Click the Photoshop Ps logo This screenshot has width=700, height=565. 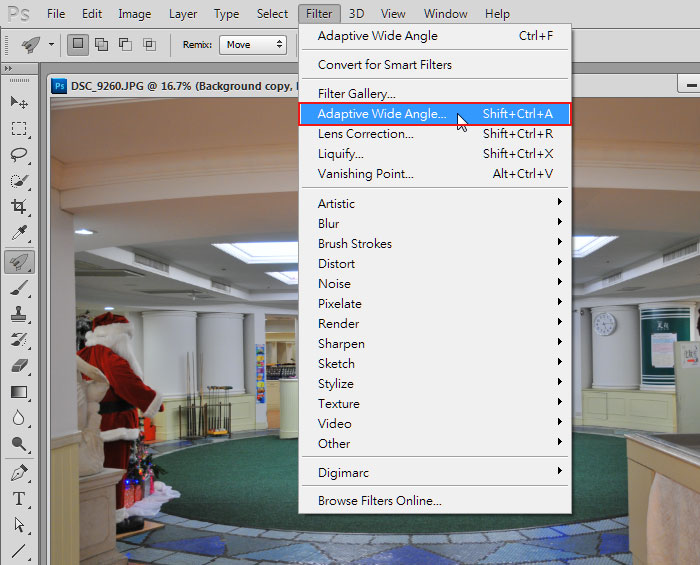19,14
